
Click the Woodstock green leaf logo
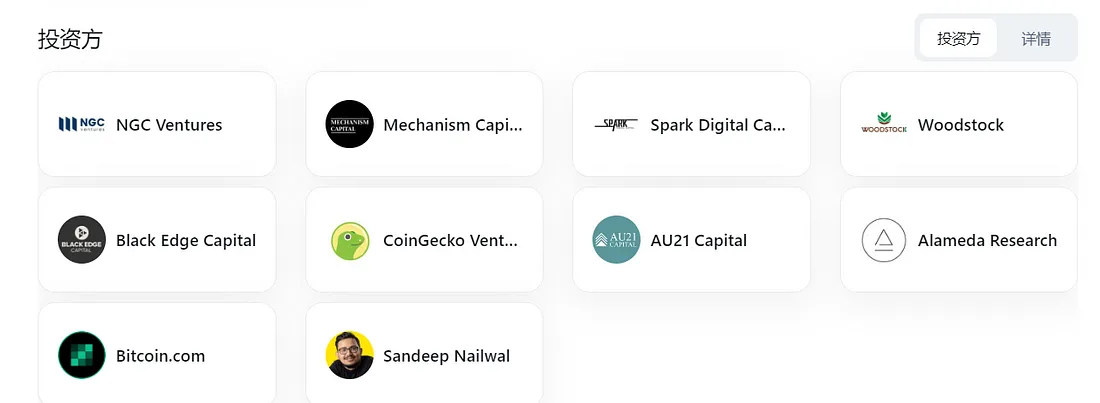coord(884,124)
